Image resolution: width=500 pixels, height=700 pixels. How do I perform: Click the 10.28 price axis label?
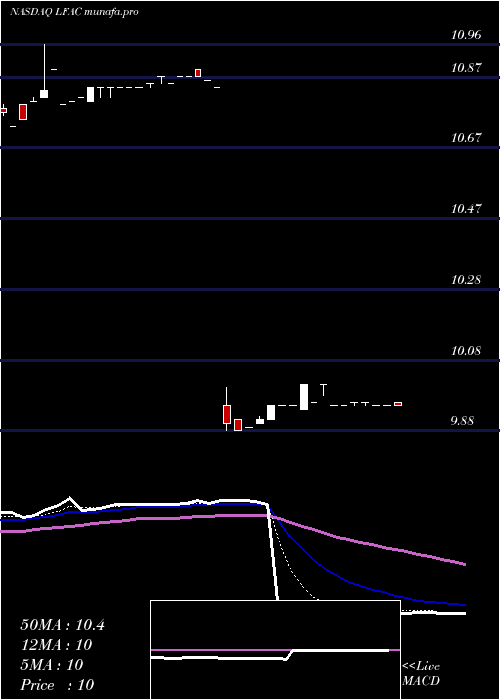point(466,280)
